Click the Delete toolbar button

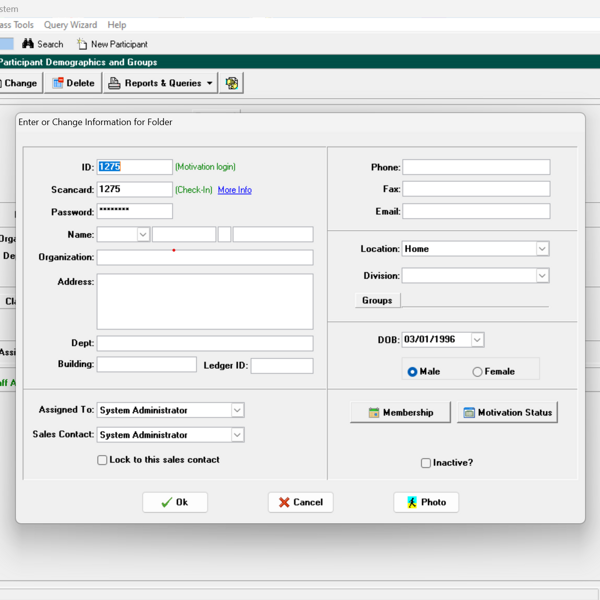(x=73, y=83)
